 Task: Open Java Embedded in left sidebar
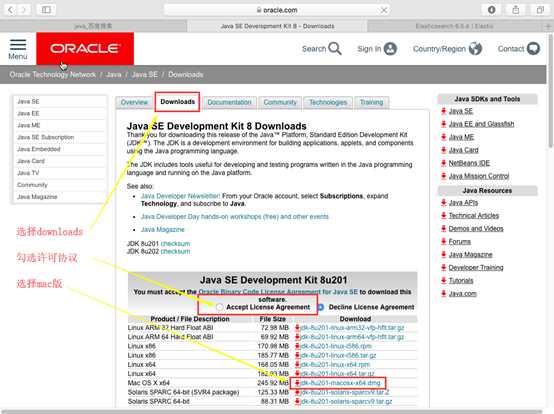(x=39, y=149)
